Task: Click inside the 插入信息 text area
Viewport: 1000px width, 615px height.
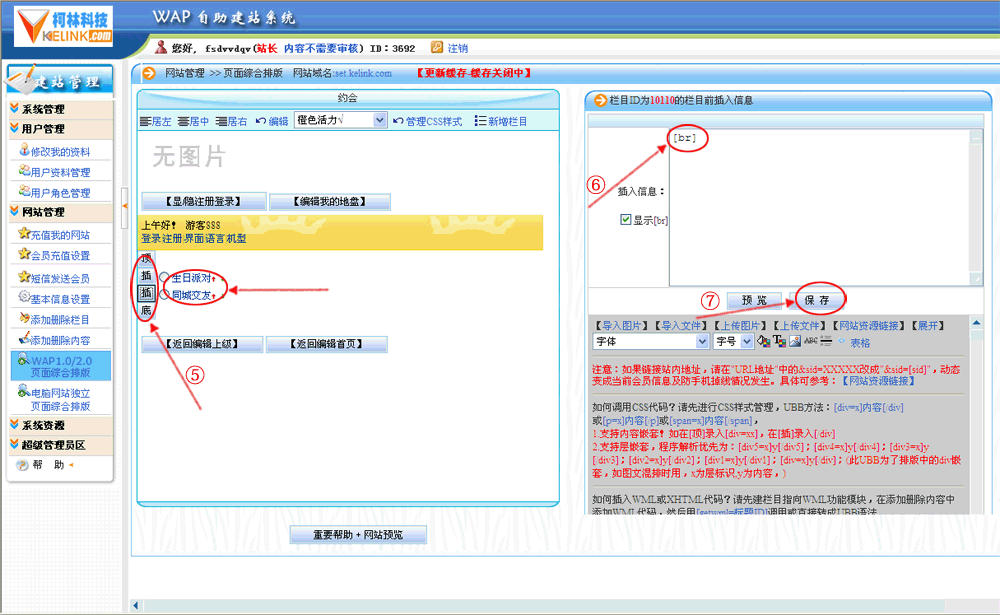Action: [820, 207]
